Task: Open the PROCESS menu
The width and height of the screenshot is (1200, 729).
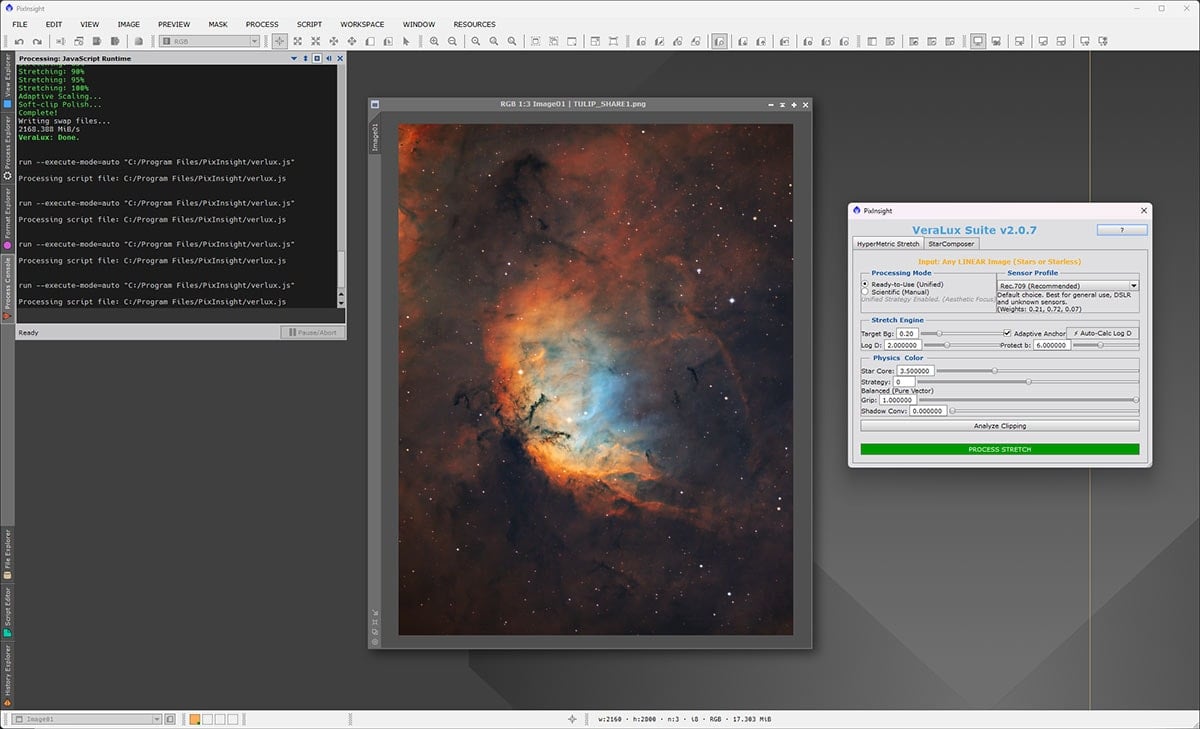Action: (262, 24)
